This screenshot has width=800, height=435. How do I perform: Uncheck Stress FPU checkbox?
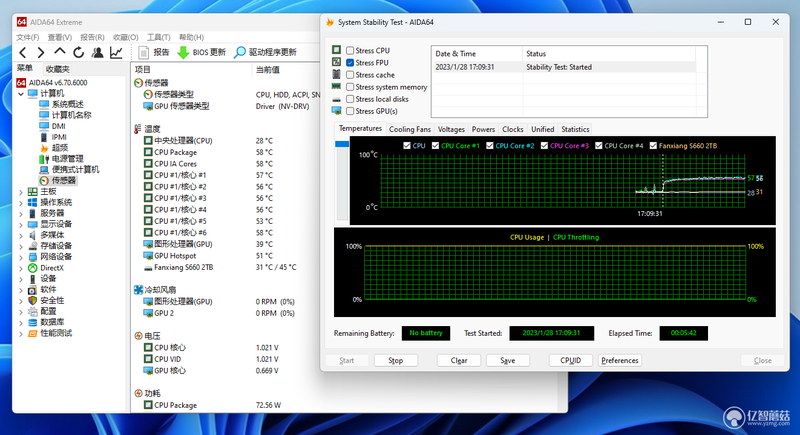click(350, 63)
